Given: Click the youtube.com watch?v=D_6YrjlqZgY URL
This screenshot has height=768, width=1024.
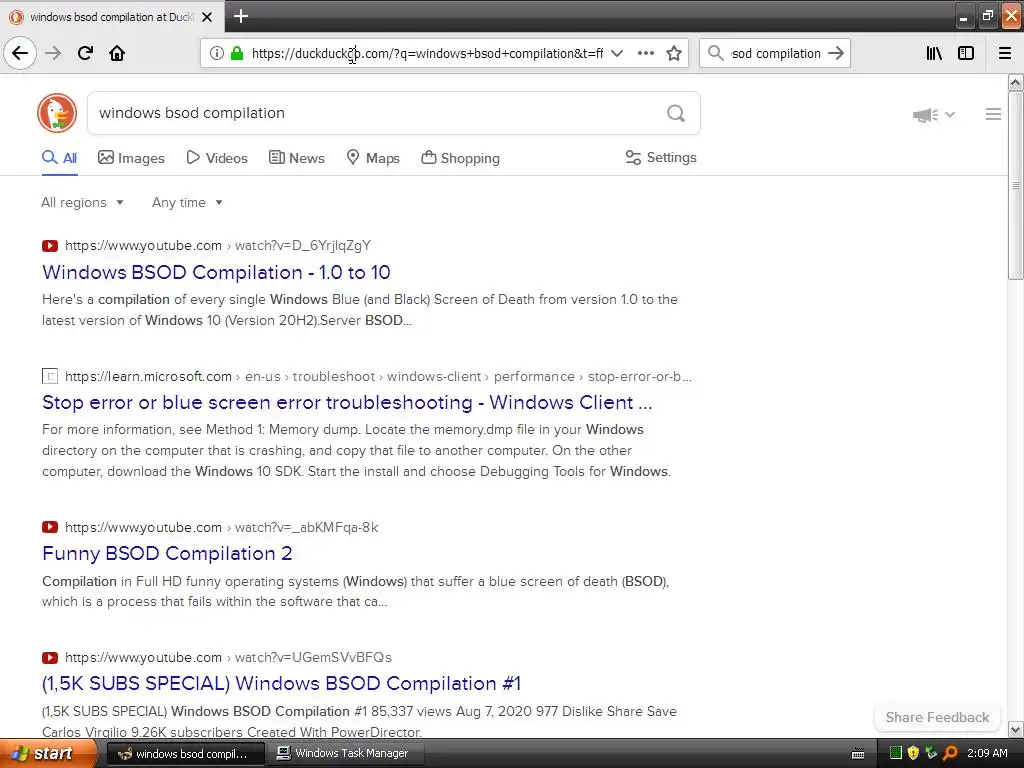Looking at the screenshot, I should click(x=218, y=246).
